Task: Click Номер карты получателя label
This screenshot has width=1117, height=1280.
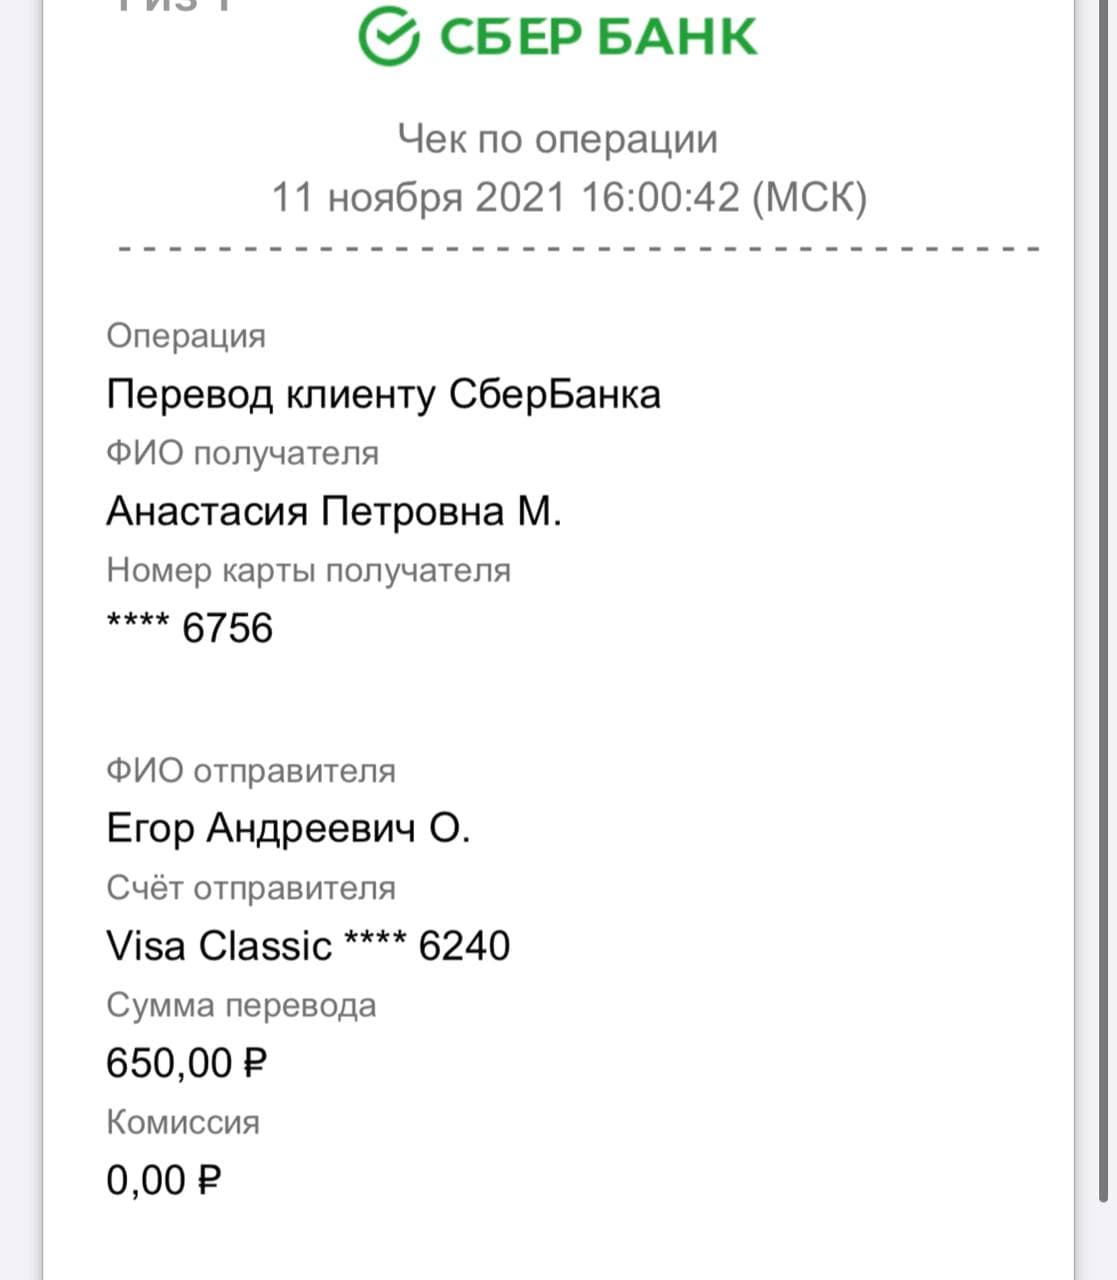Action: [308, 571]
